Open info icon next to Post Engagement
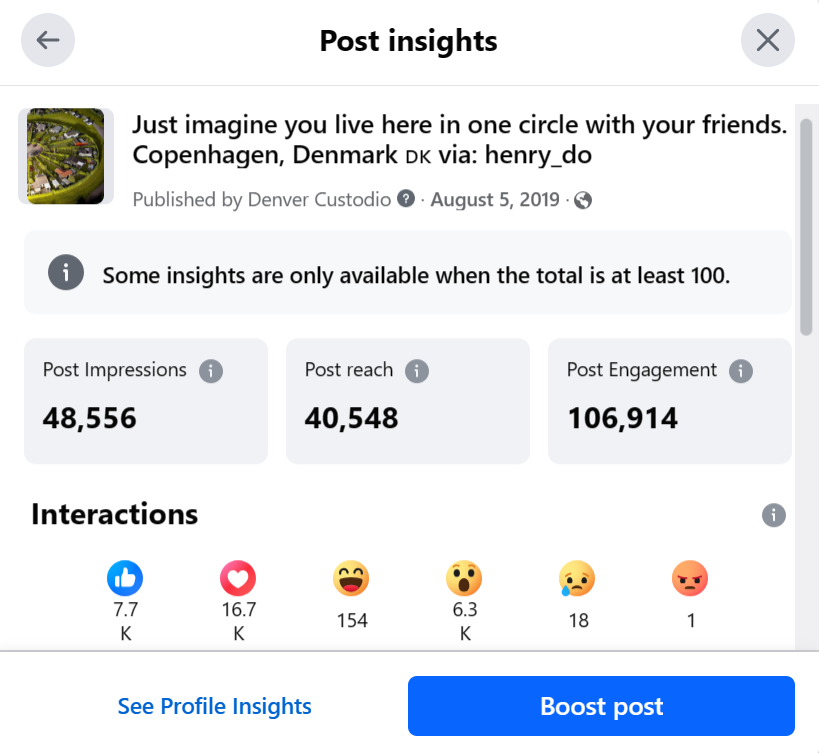This screenshot has width=819, height=753. [740, 371]
